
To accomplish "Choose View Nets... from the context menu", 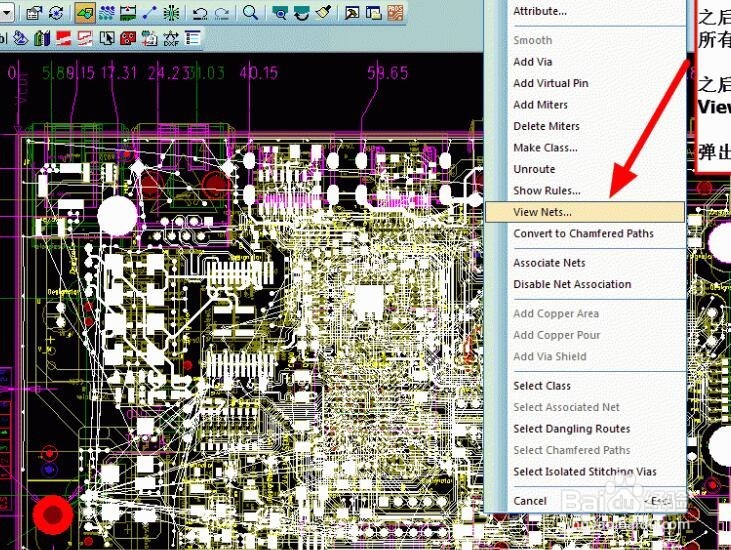I will coord(543,212).
